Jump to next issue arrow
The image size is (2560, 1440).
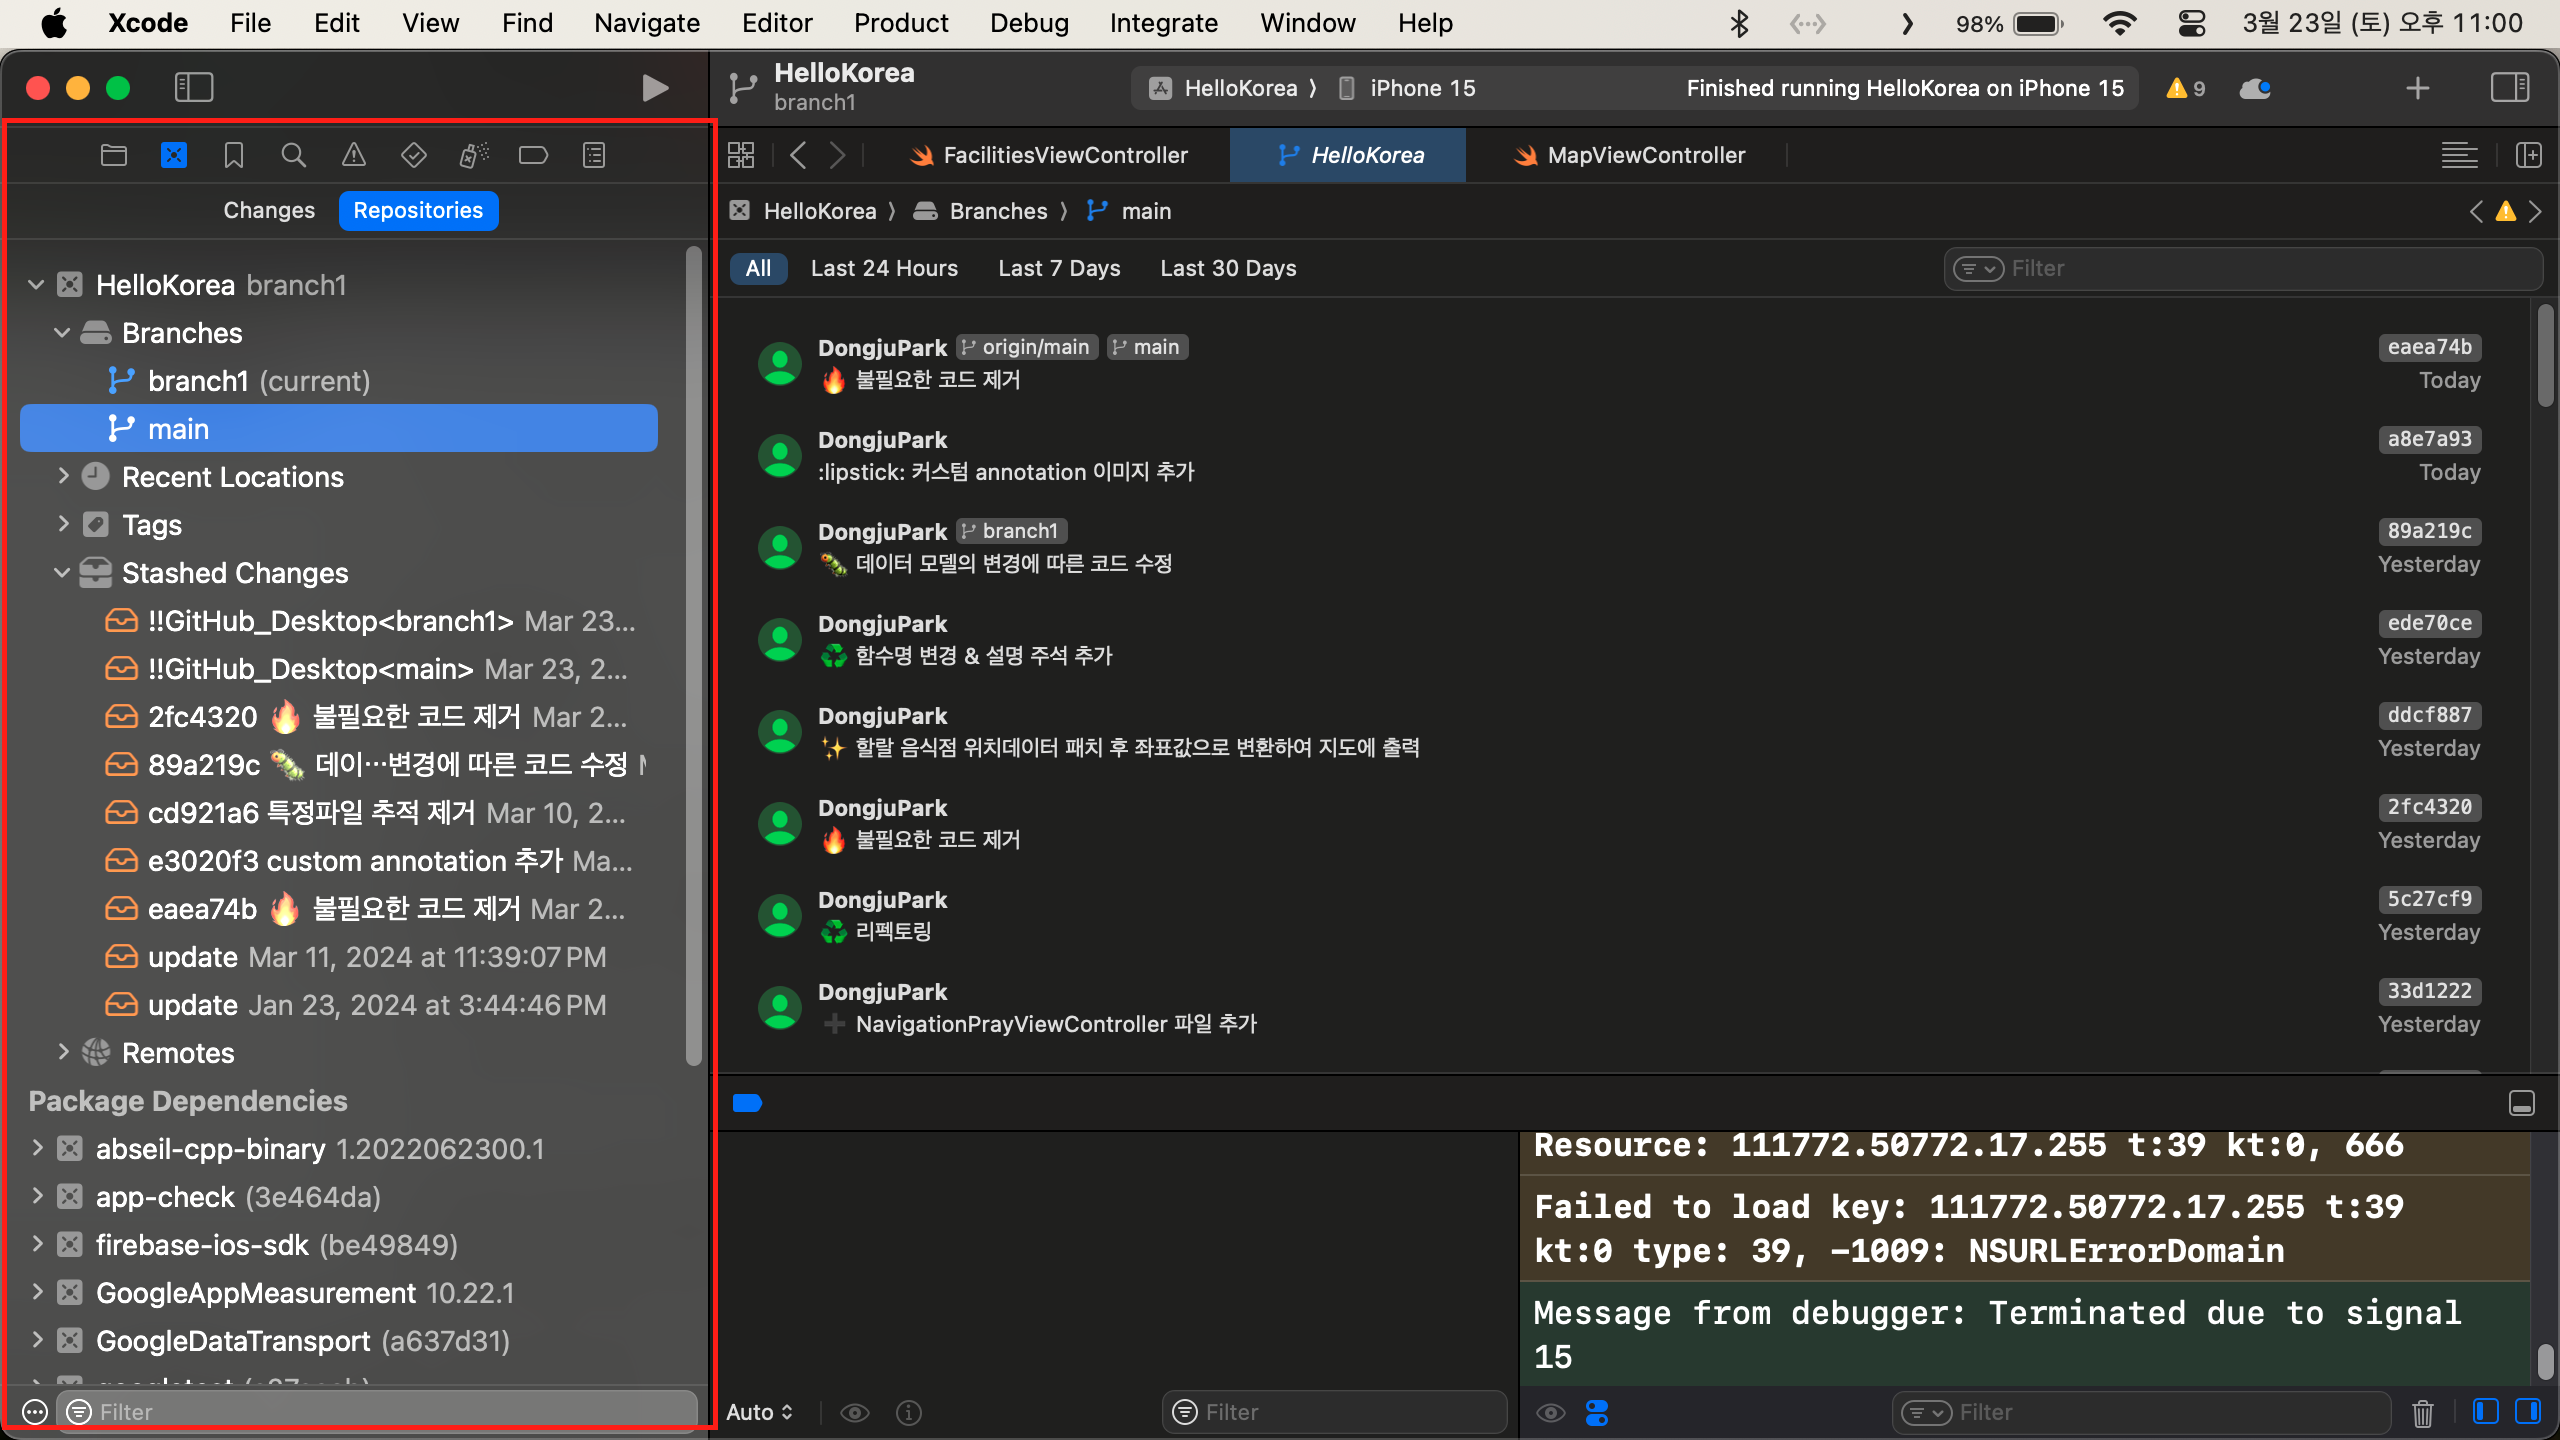2535,211
